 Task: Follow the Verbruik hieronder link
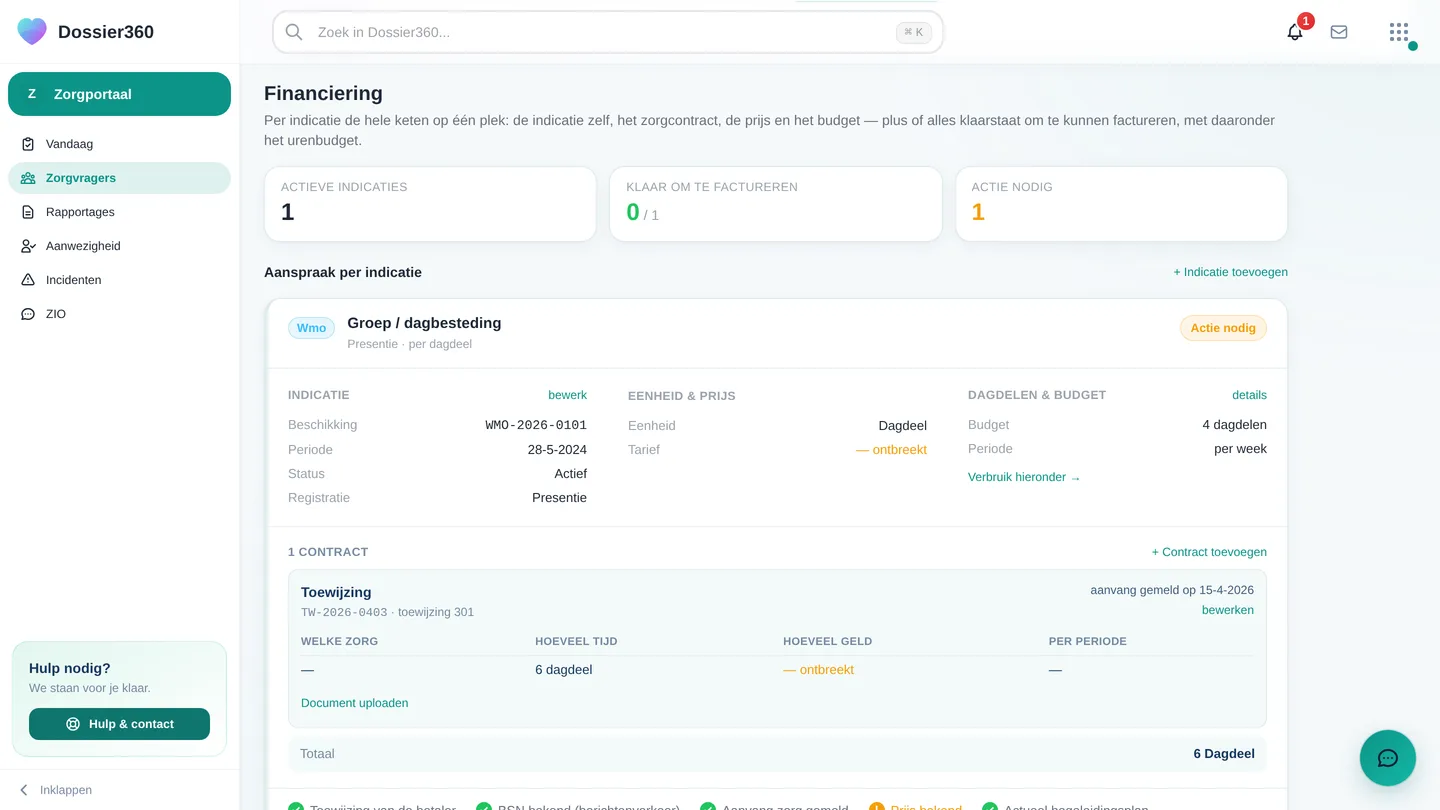(1024, 477)
